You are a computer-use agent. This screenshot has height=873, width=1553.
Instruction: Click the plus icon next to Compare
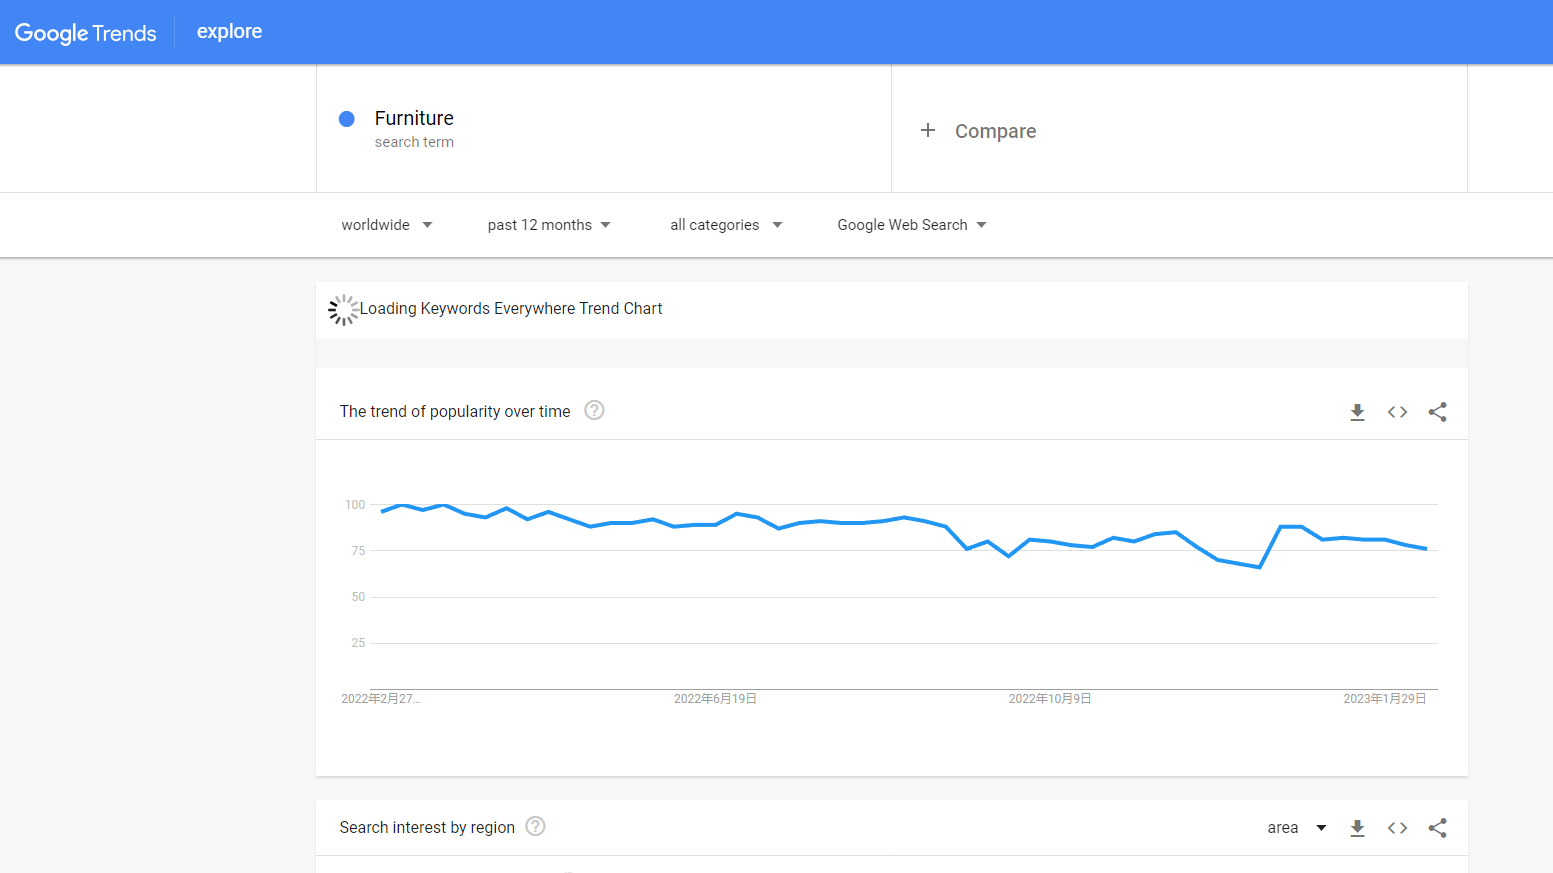pos(928,131)
